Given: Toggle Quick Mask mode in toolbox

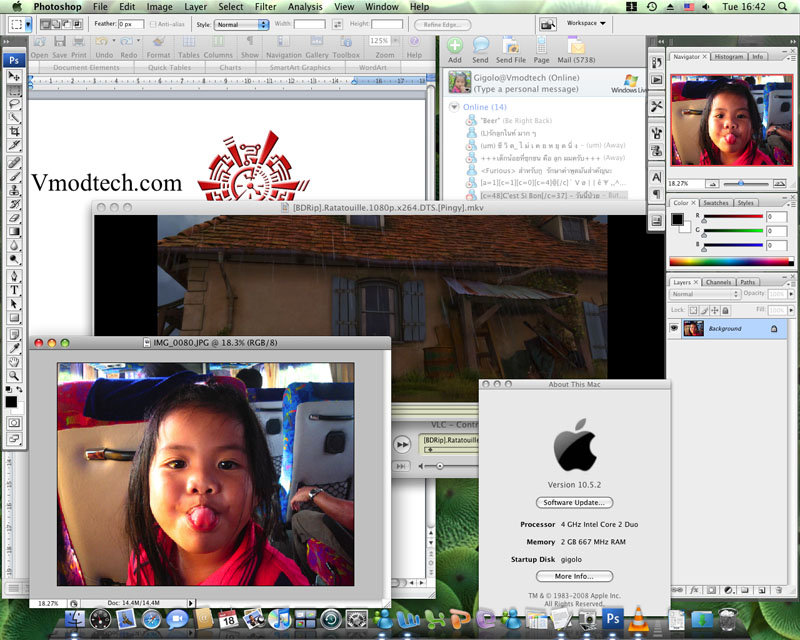Looking at the screenshot, I should (14, 423).
